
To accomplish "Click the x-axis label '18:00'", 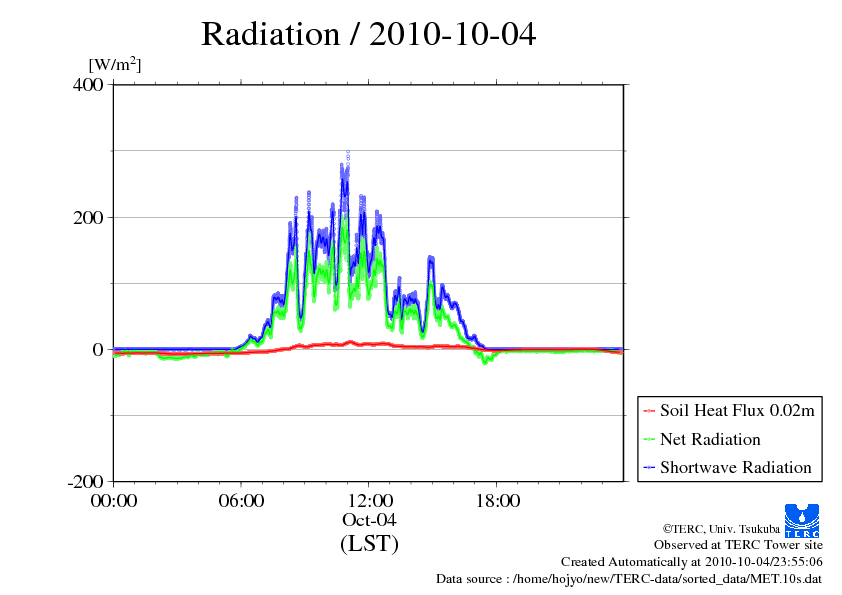I will coord(497,500).
